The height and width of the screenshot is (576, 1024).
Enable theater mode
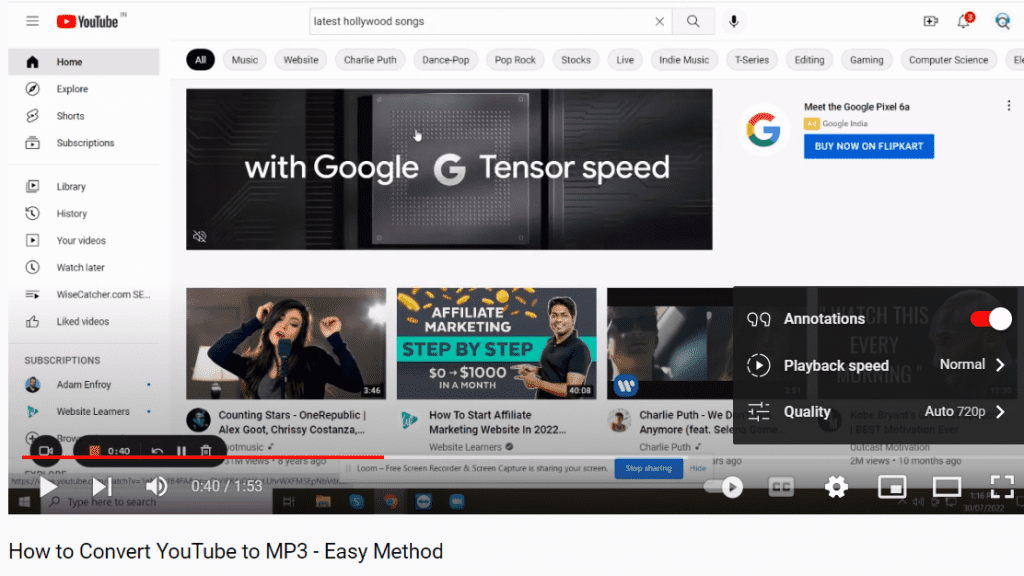tap(946, 487)
